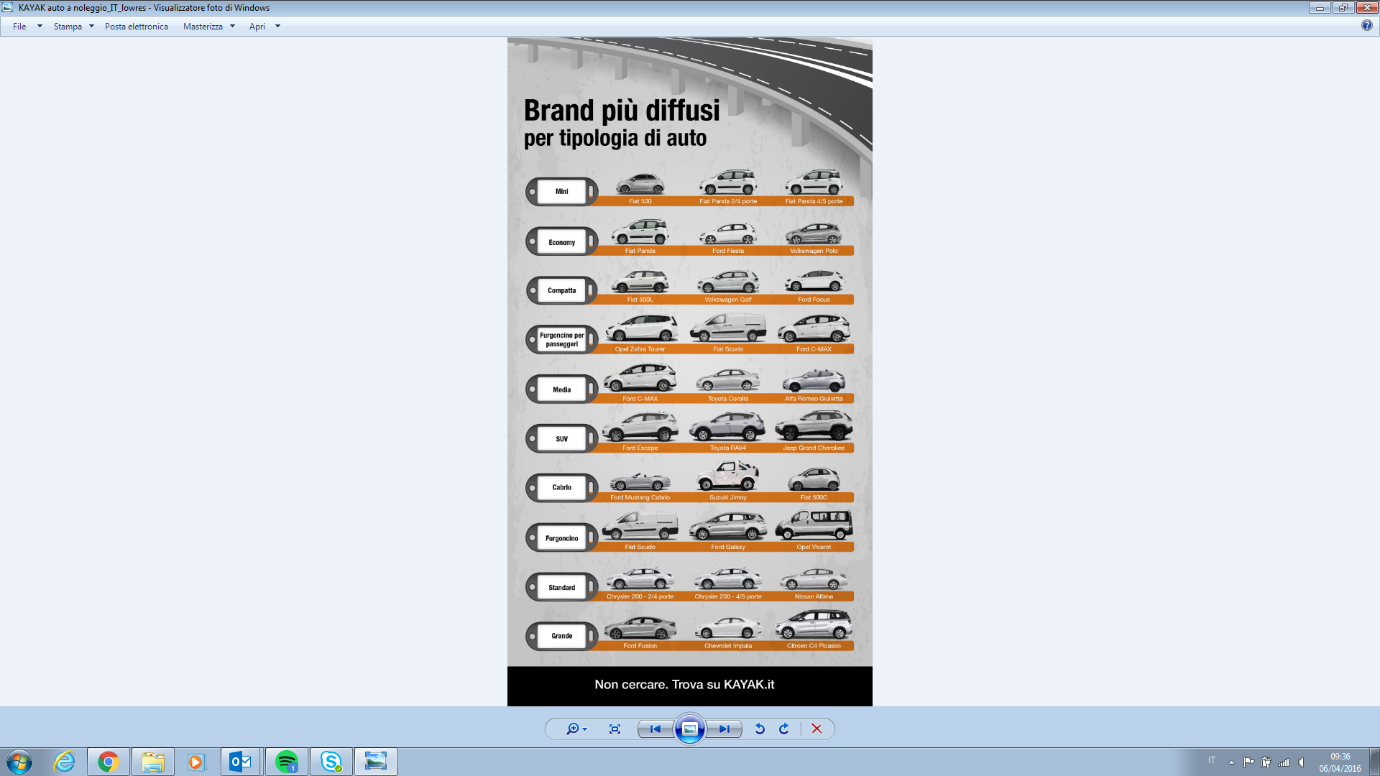Screen dimensions: 1380x776
Task: Click the 'Grande' key tag label
Action: [x=562, y=636]
